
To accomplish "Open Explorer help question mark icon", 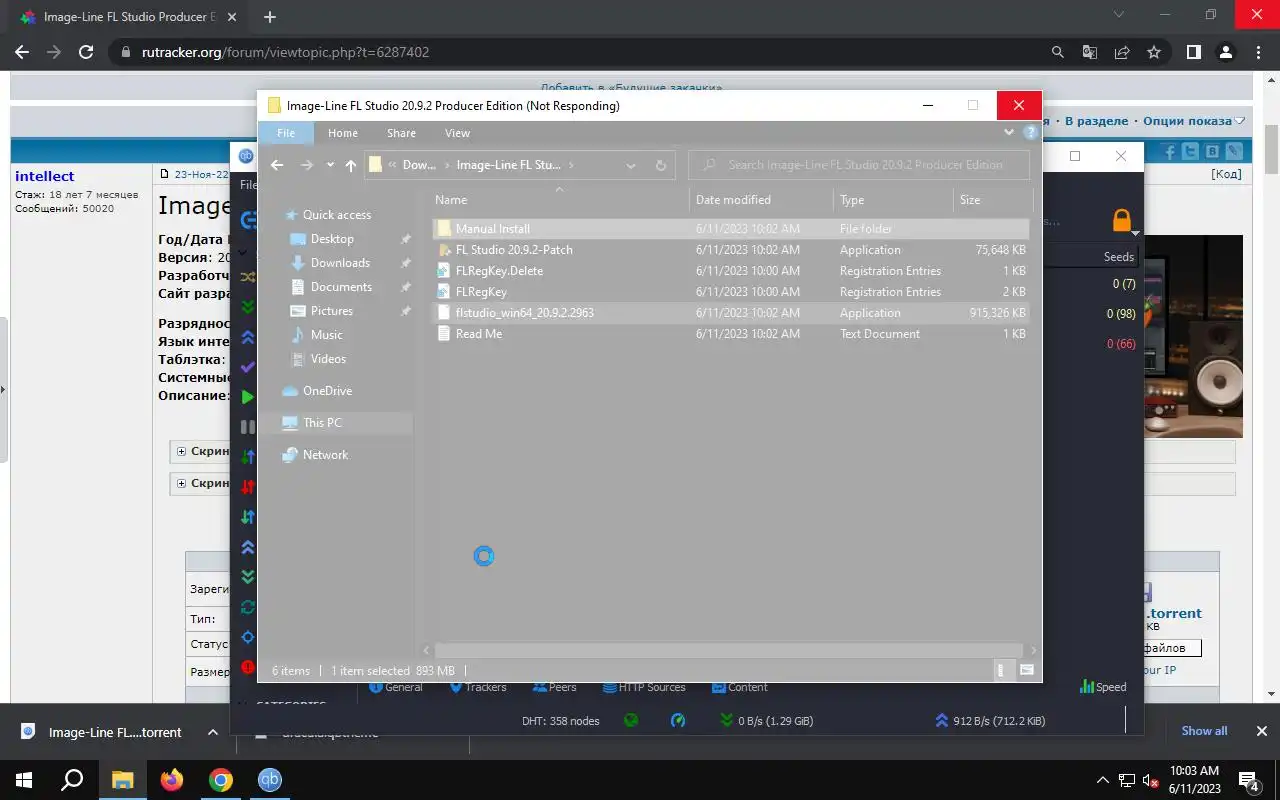I will pos(1030,133).
